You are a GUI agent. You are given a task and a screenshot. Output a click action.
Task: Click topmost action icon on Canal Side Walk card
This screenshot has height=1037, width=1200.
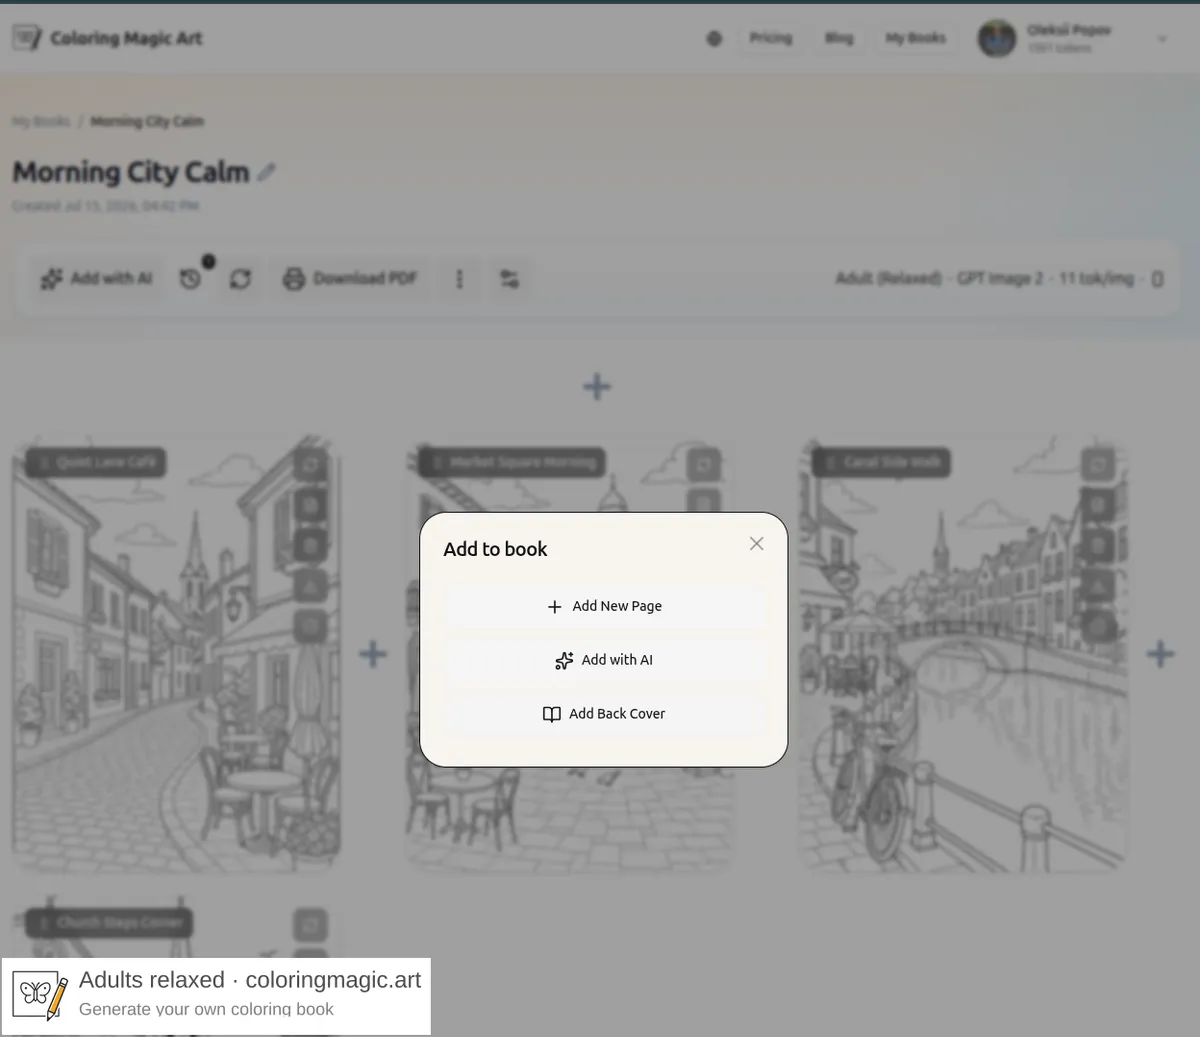pos(1098,465)
